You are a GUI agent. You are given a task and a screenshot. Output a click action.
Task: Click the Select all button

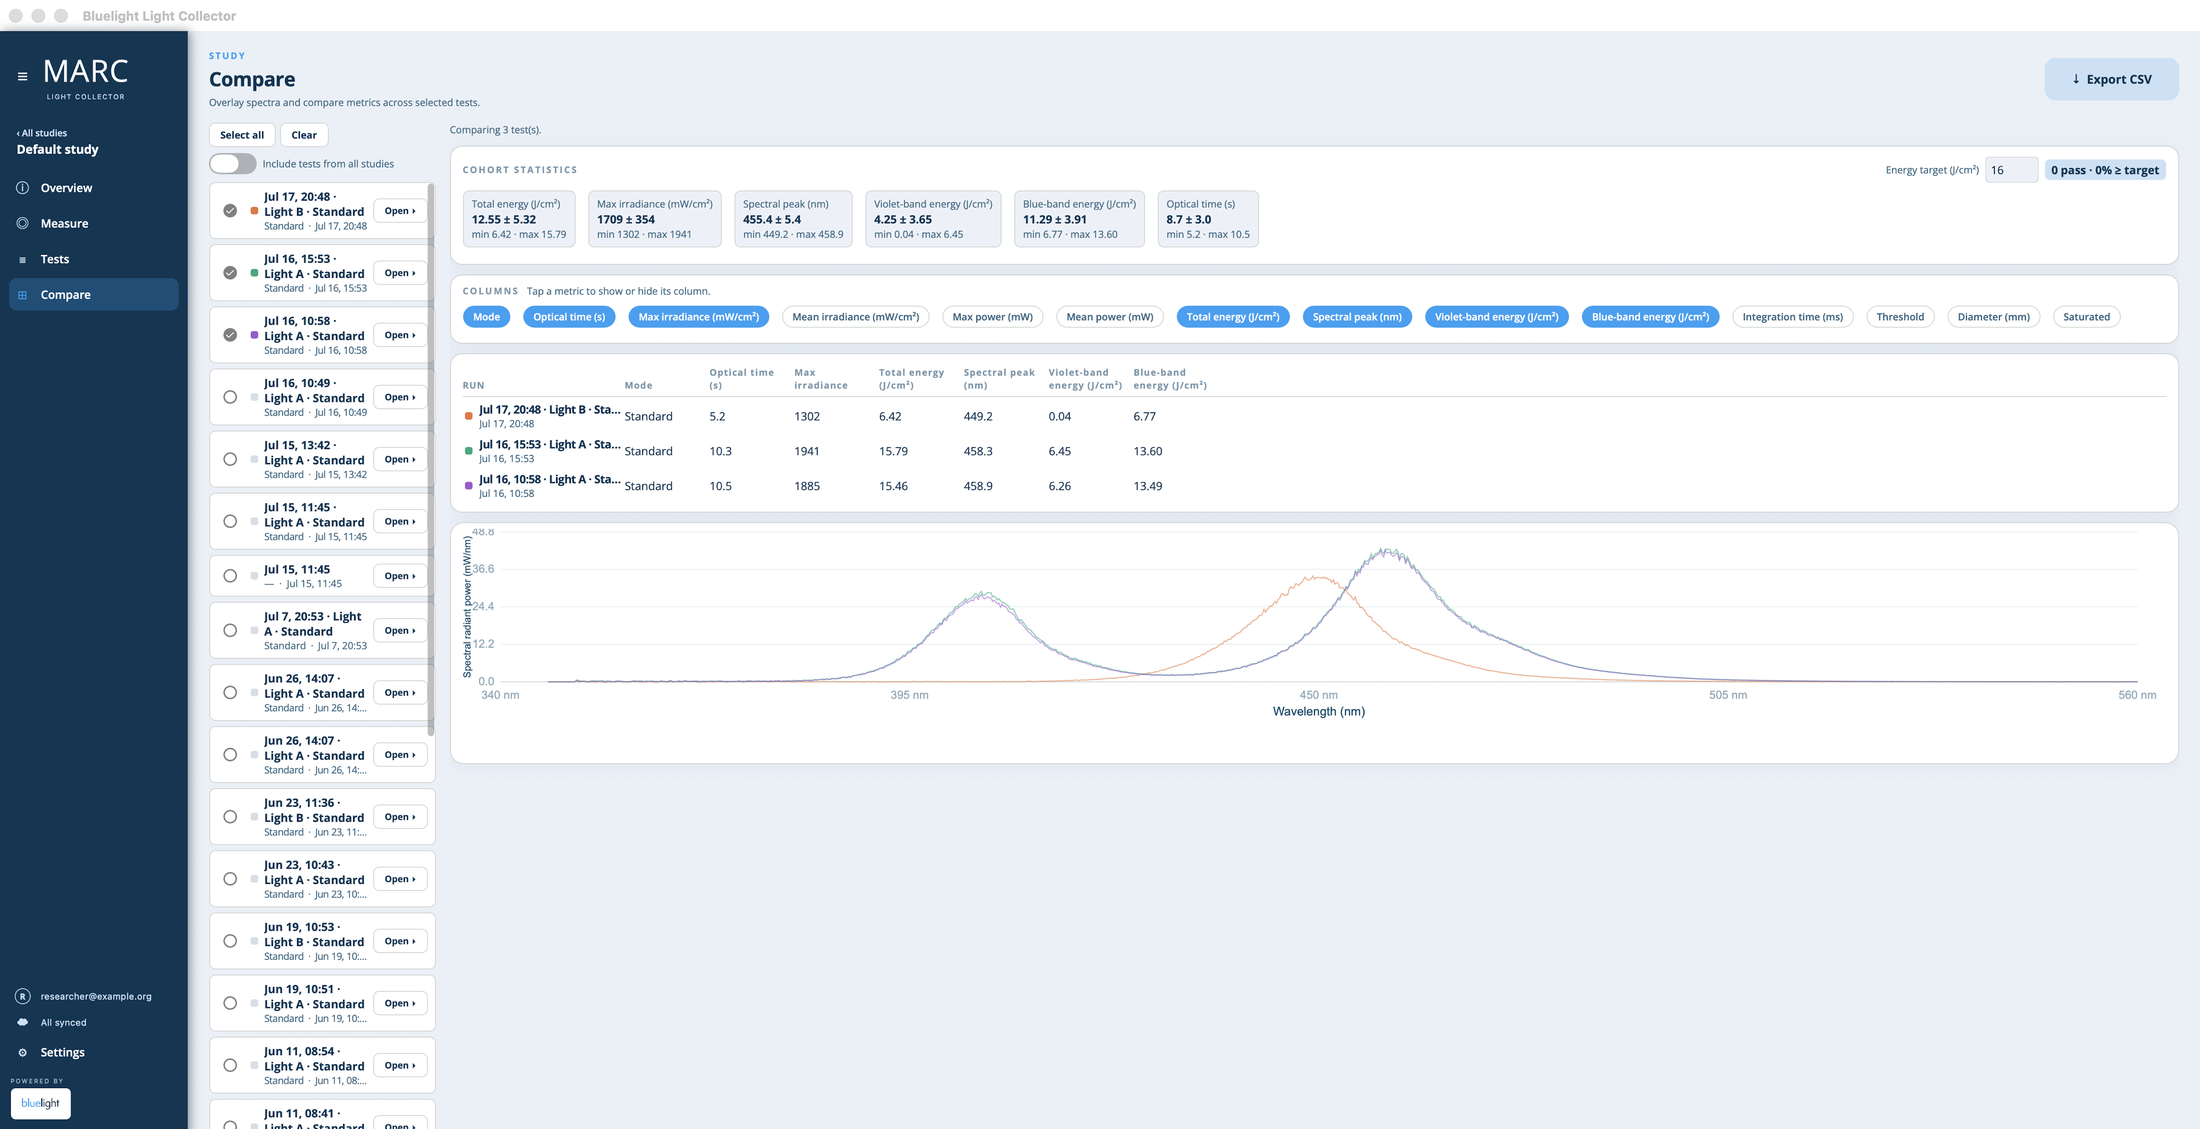242,135
